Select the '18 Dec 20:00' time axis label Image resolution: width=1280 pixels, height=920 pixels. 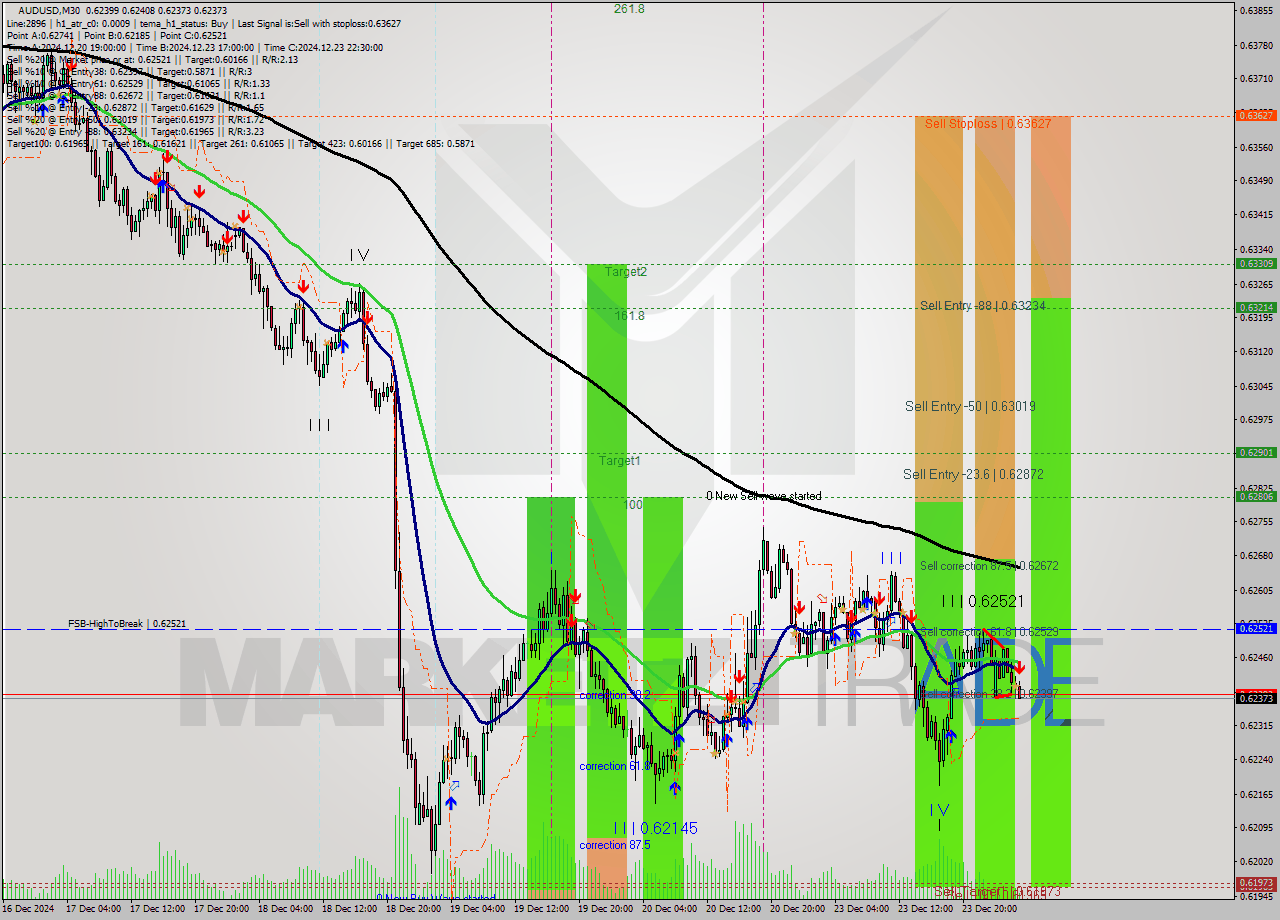click(411, 909)
